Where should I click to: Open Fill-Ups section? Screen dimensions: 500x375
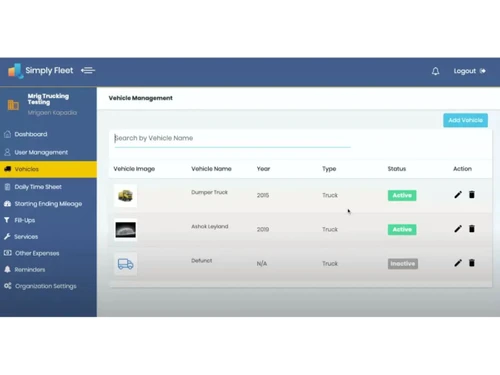[x=25, y=220]
